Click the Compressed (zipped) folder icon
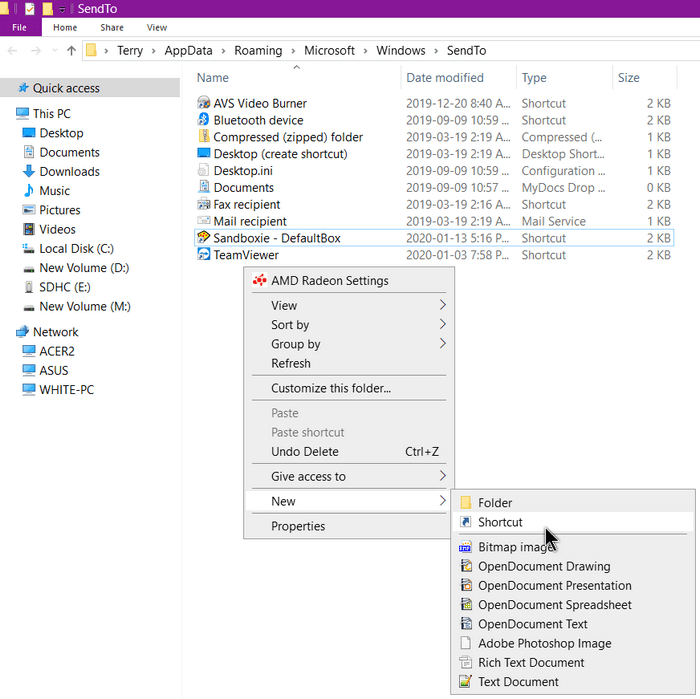The width and height of the screenshot is (700, 699). (x=204, y=137)
